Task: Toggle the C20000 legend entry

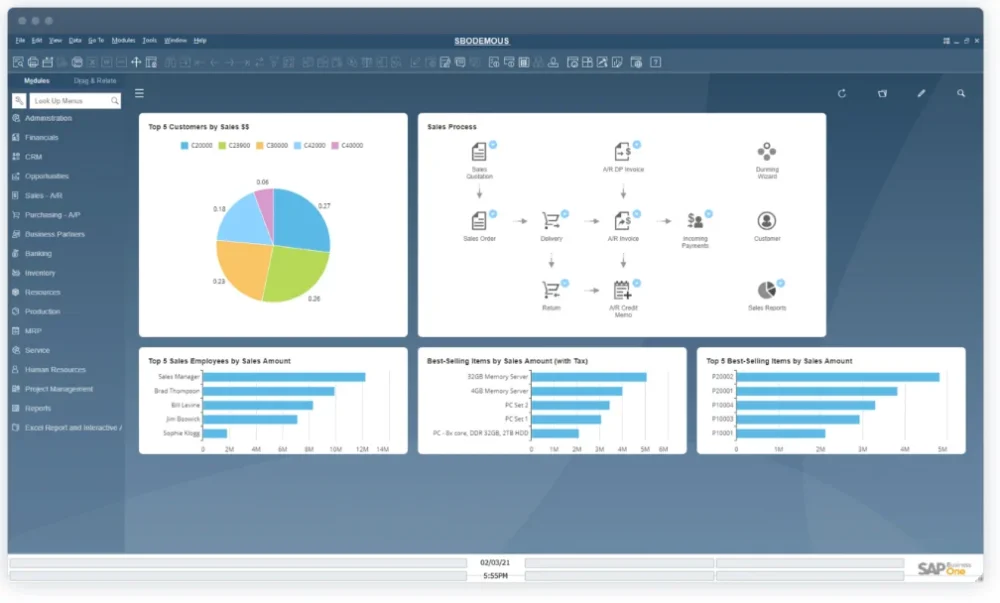Action: pos(198,146)
